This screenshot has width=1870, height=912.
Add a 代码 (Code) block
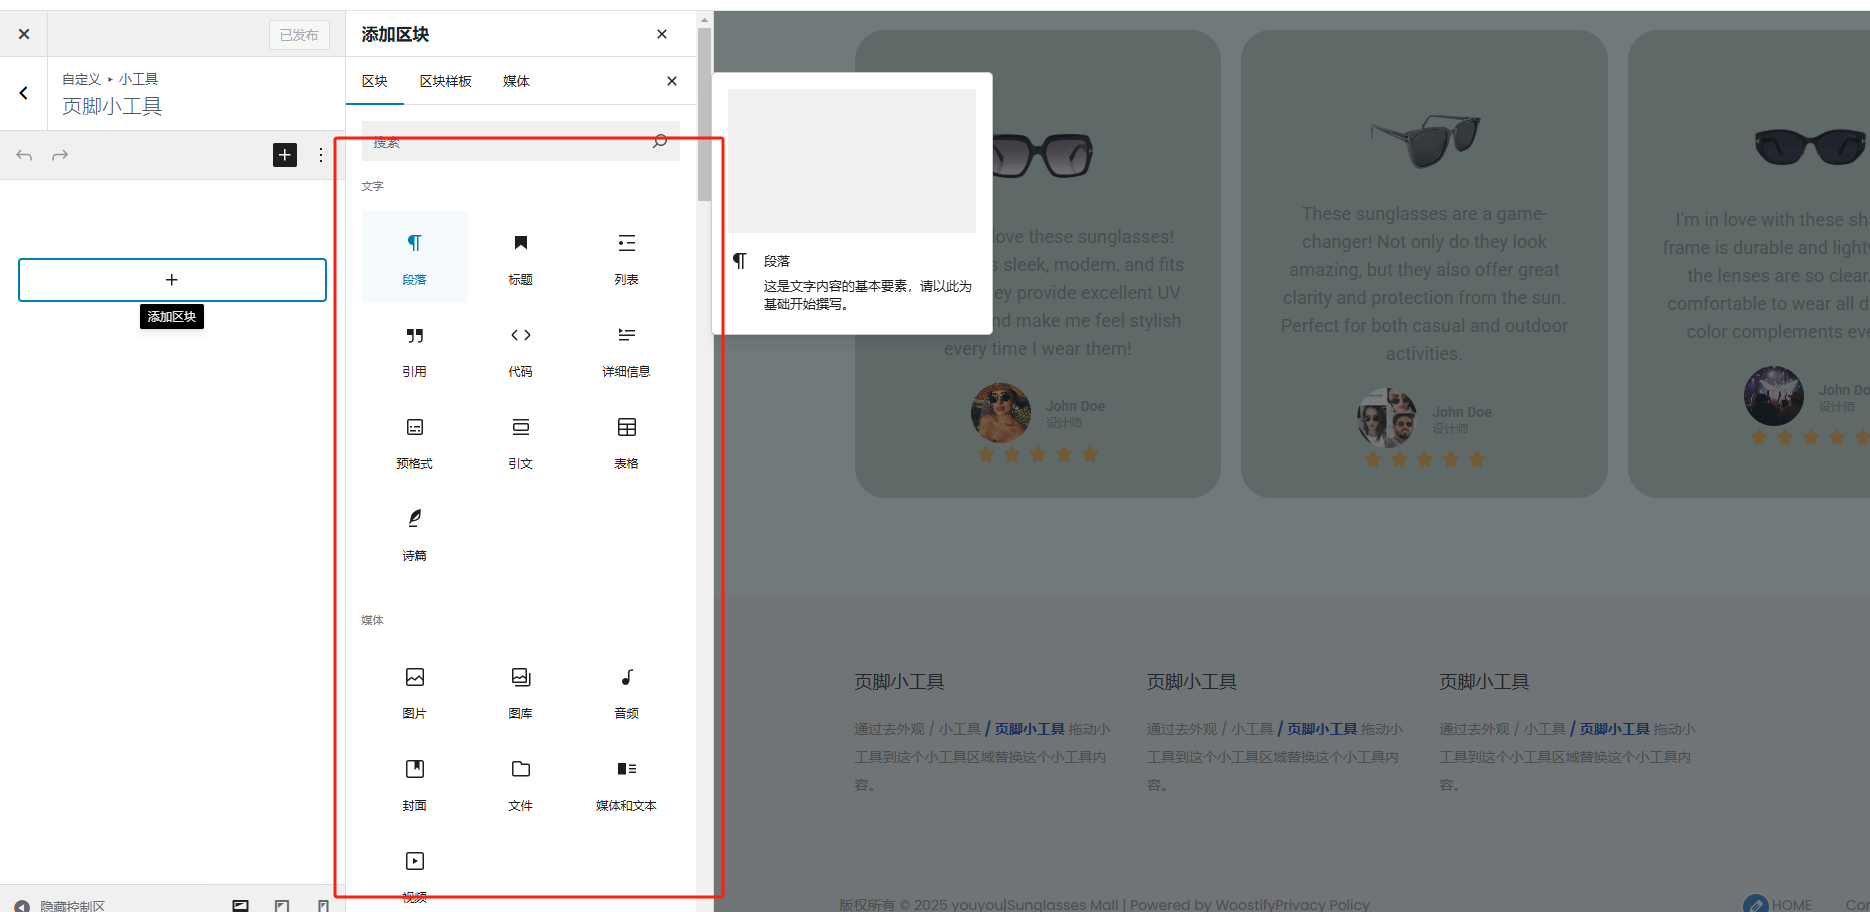pyautogui.click(x=520, y=350)
